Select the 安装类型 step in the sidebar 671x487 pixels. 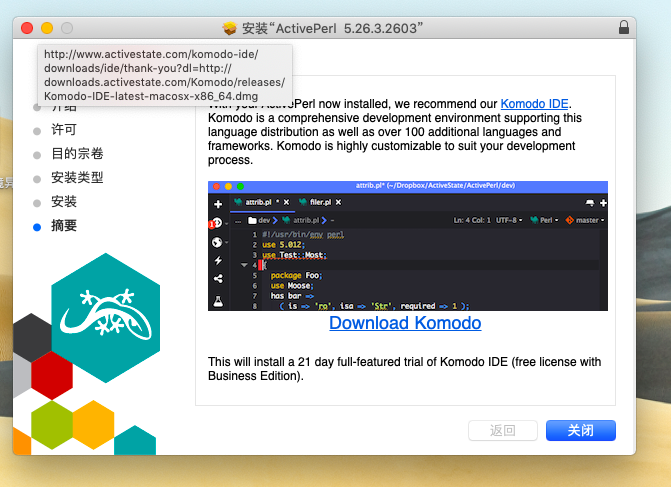click(77, 178)
